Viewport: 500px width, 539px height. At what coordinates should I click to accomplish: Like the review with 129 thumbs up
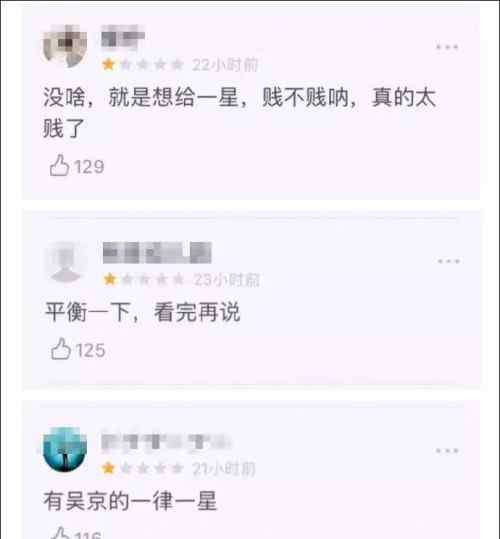(59, 165)
